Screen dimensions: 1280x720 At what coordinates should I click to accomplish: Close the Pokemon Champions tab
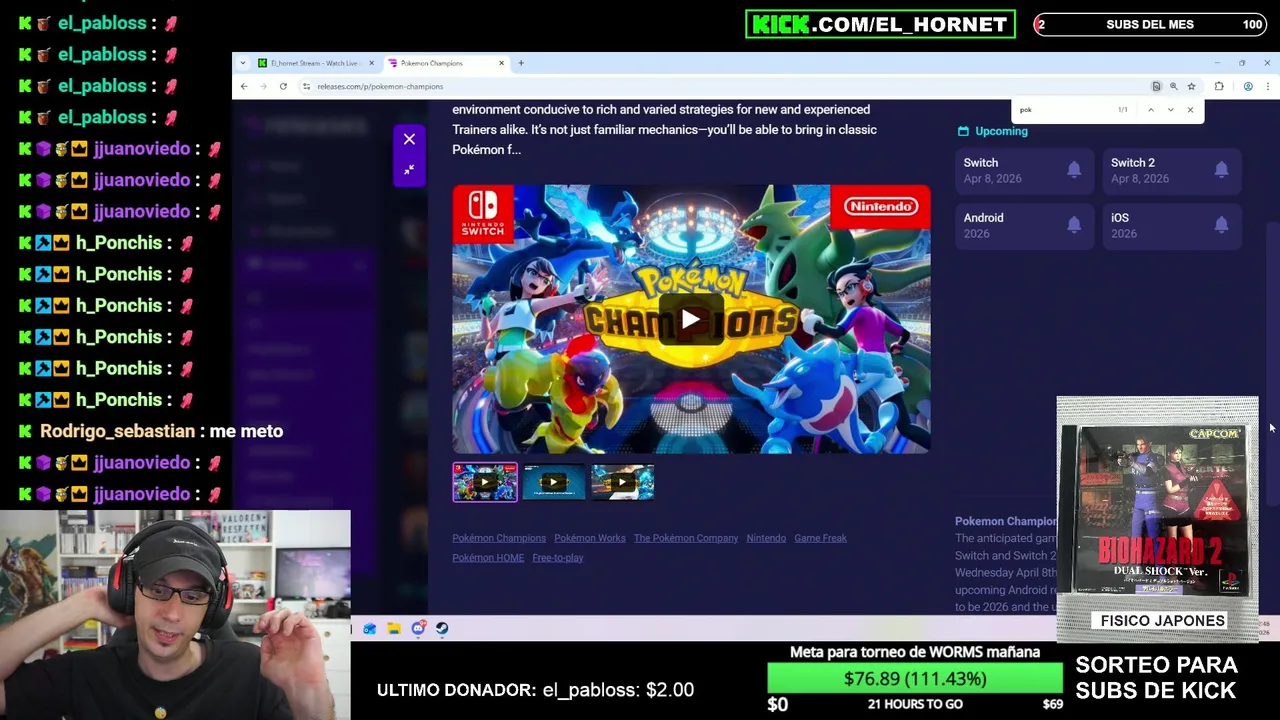tap(501, 63)
